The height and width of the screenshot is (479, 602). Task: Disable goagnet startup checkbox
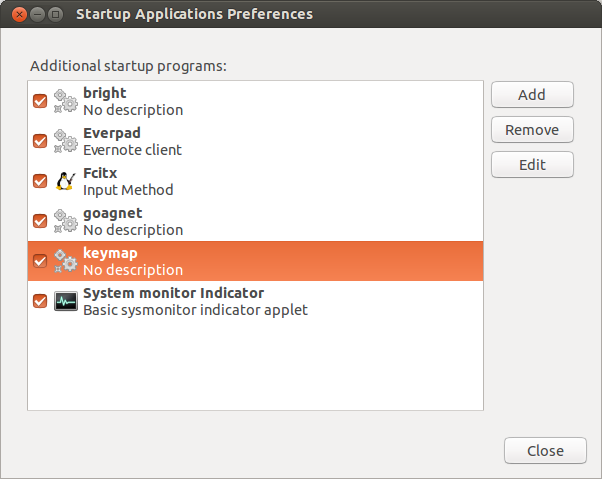pyautogui.click(x=40, y=221)
